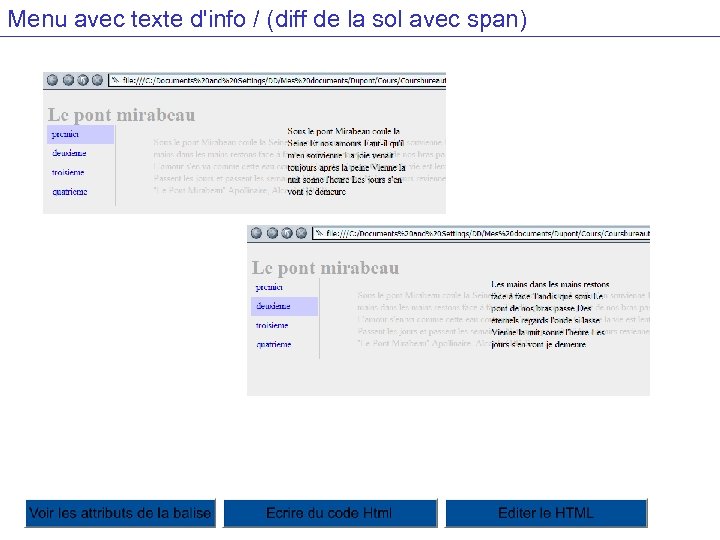This screenshot has height=540, width=720.
Task: Click page icon inside upper browser address bar
Action: 116,80
